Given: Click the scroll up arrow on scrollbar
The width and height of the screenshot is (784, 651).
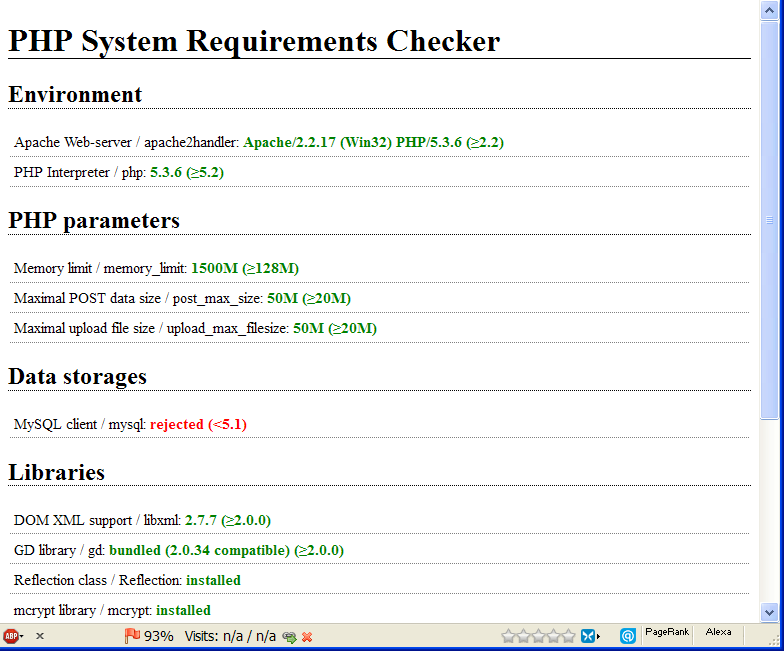Looking at the screenshot, I should click(x=770, y=10).
